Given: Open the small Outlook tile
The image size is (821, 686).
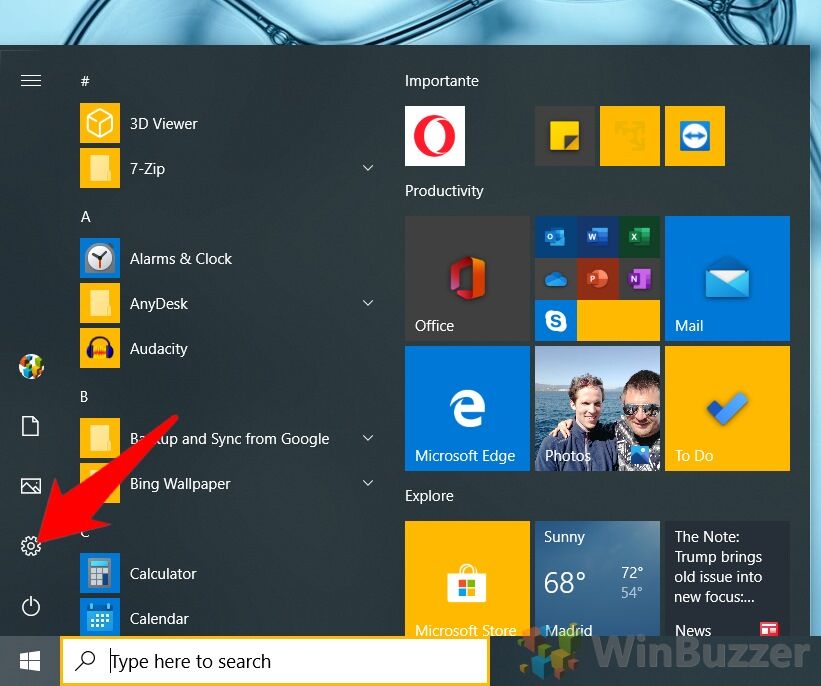Looking at the screenshot, I should click(556, 237).
